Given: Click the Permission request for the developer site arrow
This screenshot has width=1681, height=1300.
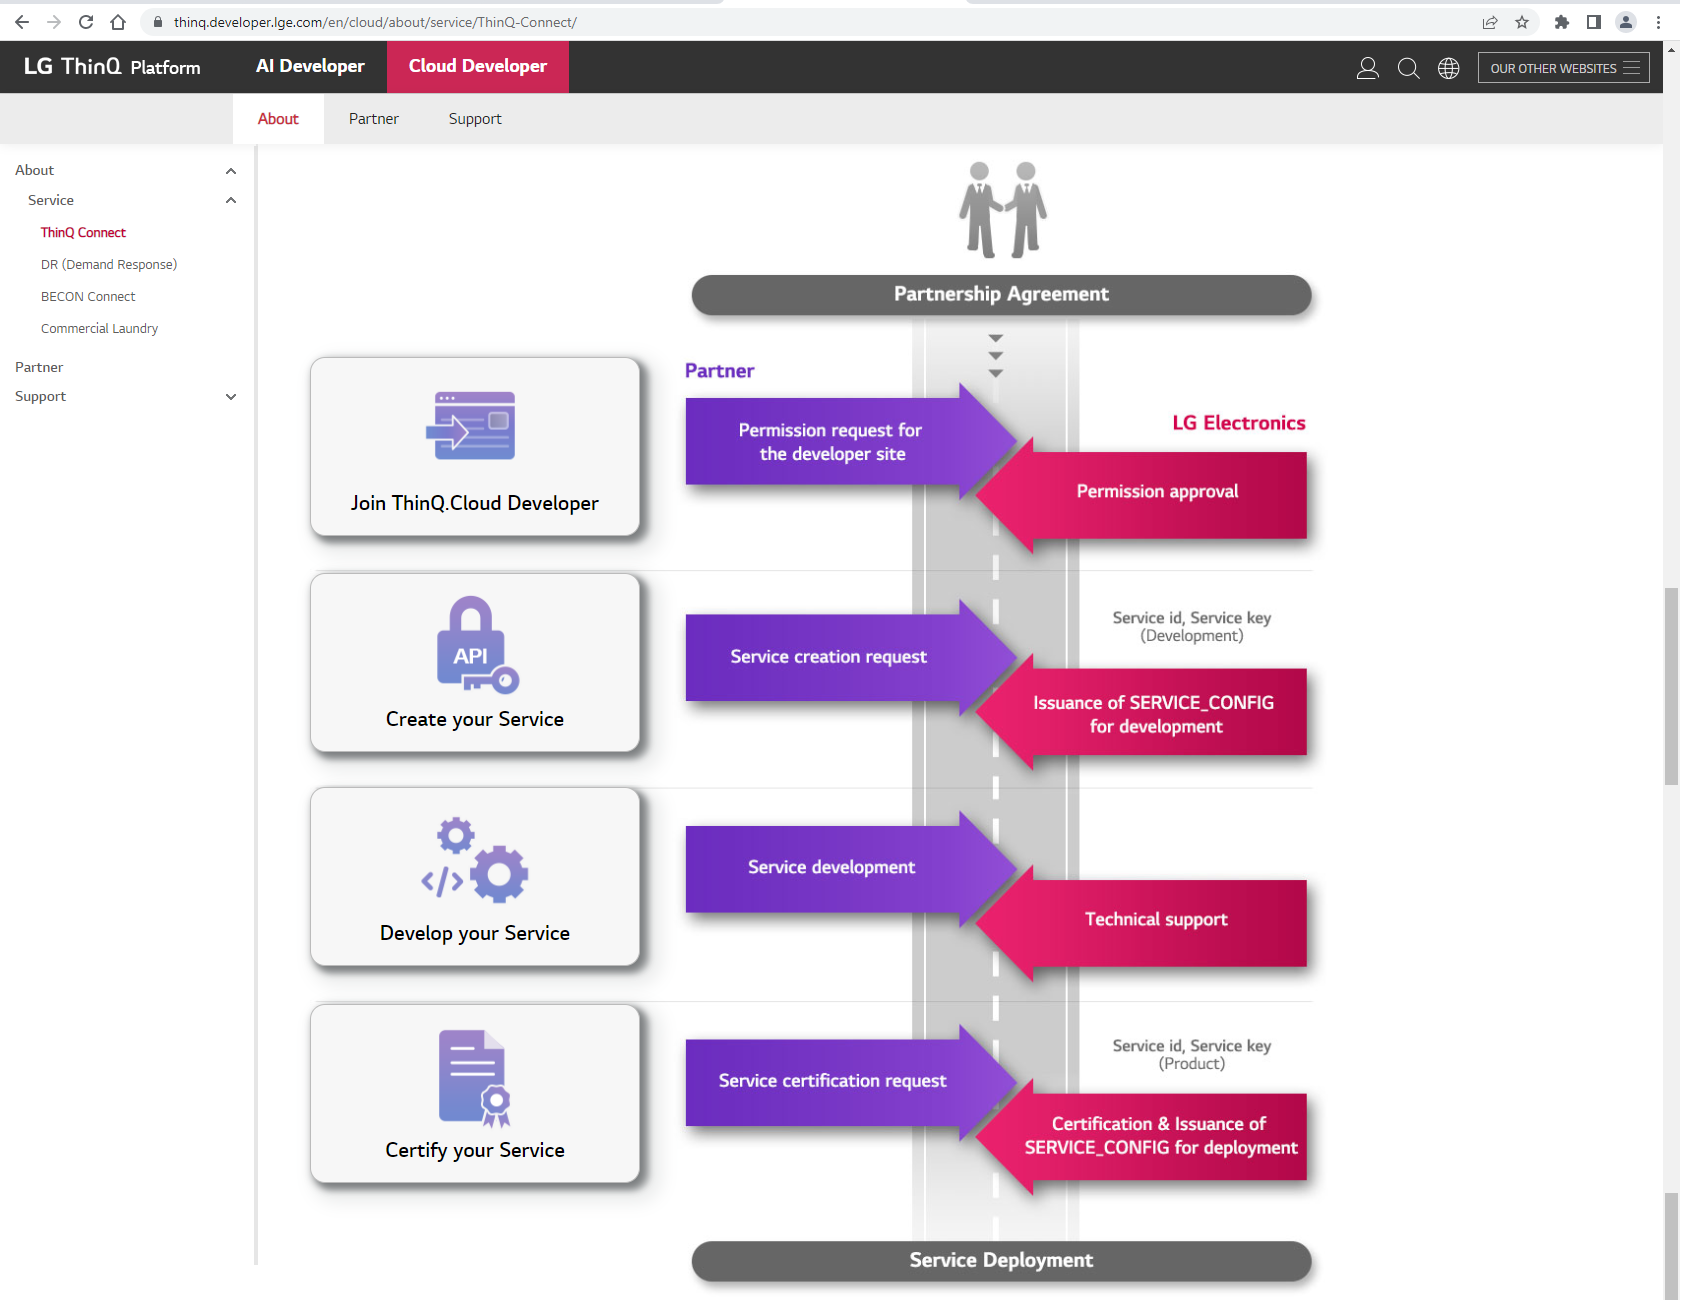Looking at the screenshot, I should [x=850, y=442].
